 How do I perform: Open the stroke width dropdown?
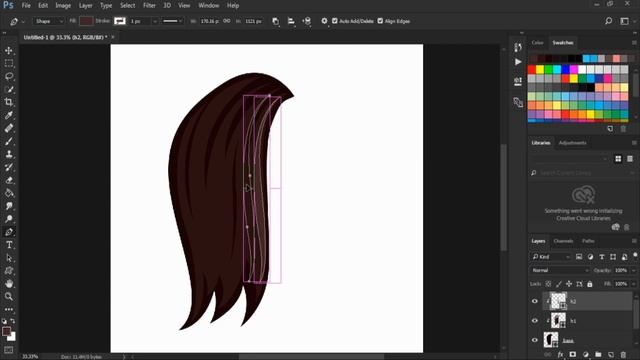pos(155,21)
